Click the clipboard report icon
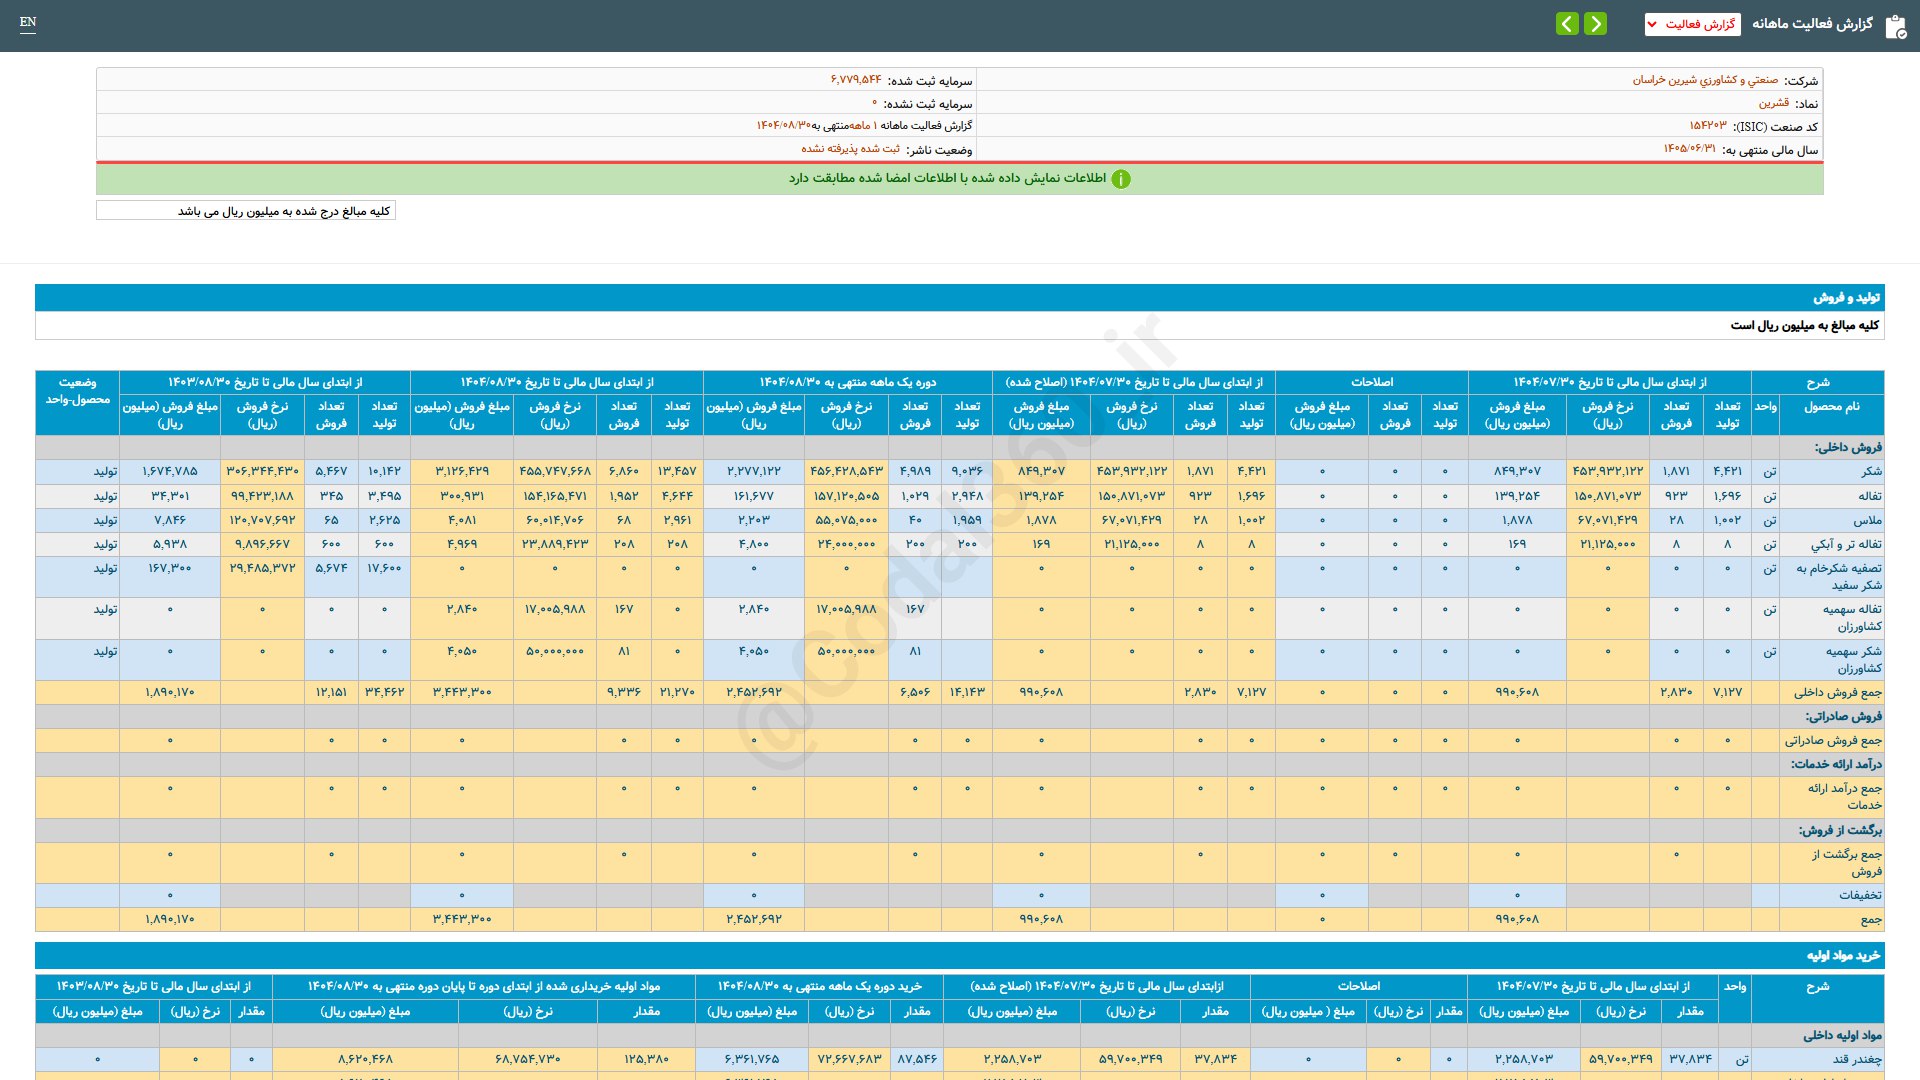The height and width of the screenshot is (1080, 1920). point(1895,26)
